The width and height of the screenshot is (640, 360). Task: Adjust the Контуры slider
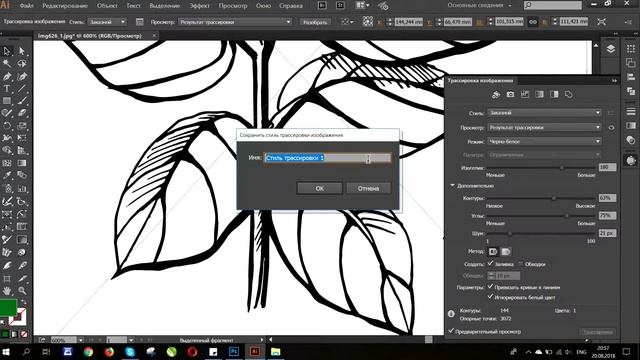coord(554,198)
